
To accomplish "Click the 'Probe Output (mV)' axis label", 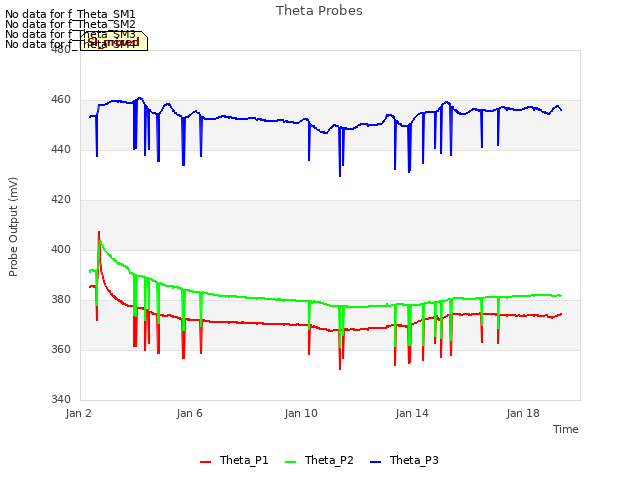I will 13,227.
